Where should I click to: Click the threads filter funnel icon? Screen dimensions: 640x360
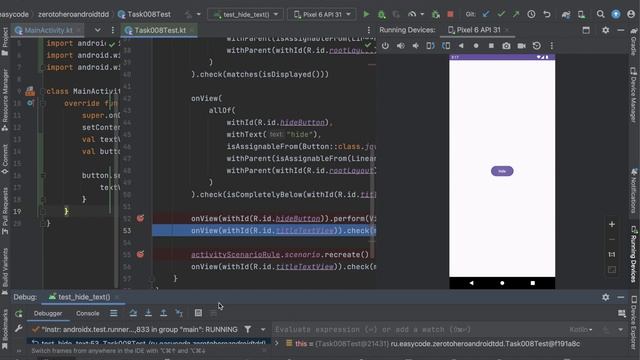click(x=247, y=329)
